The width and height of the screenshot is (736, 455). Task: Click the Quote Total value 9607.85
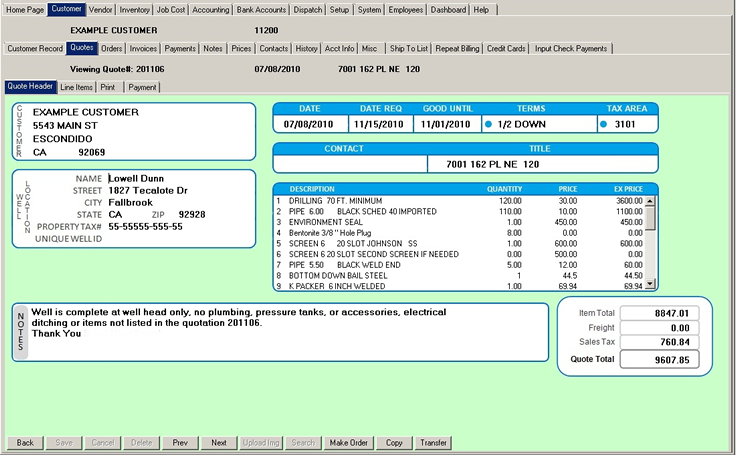pos(659,360)
